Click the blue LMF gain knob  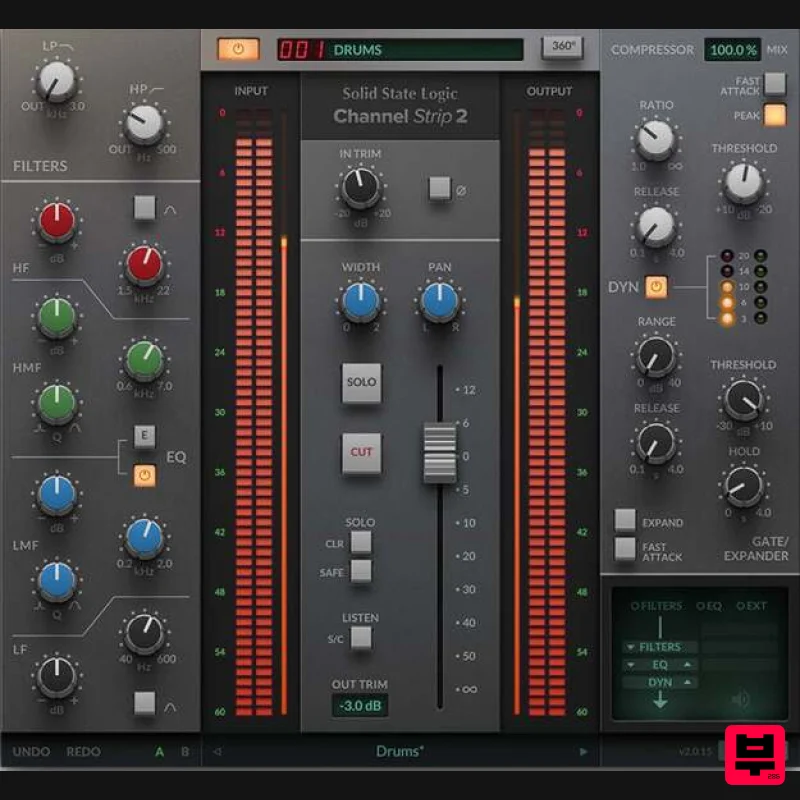[57, 494]
